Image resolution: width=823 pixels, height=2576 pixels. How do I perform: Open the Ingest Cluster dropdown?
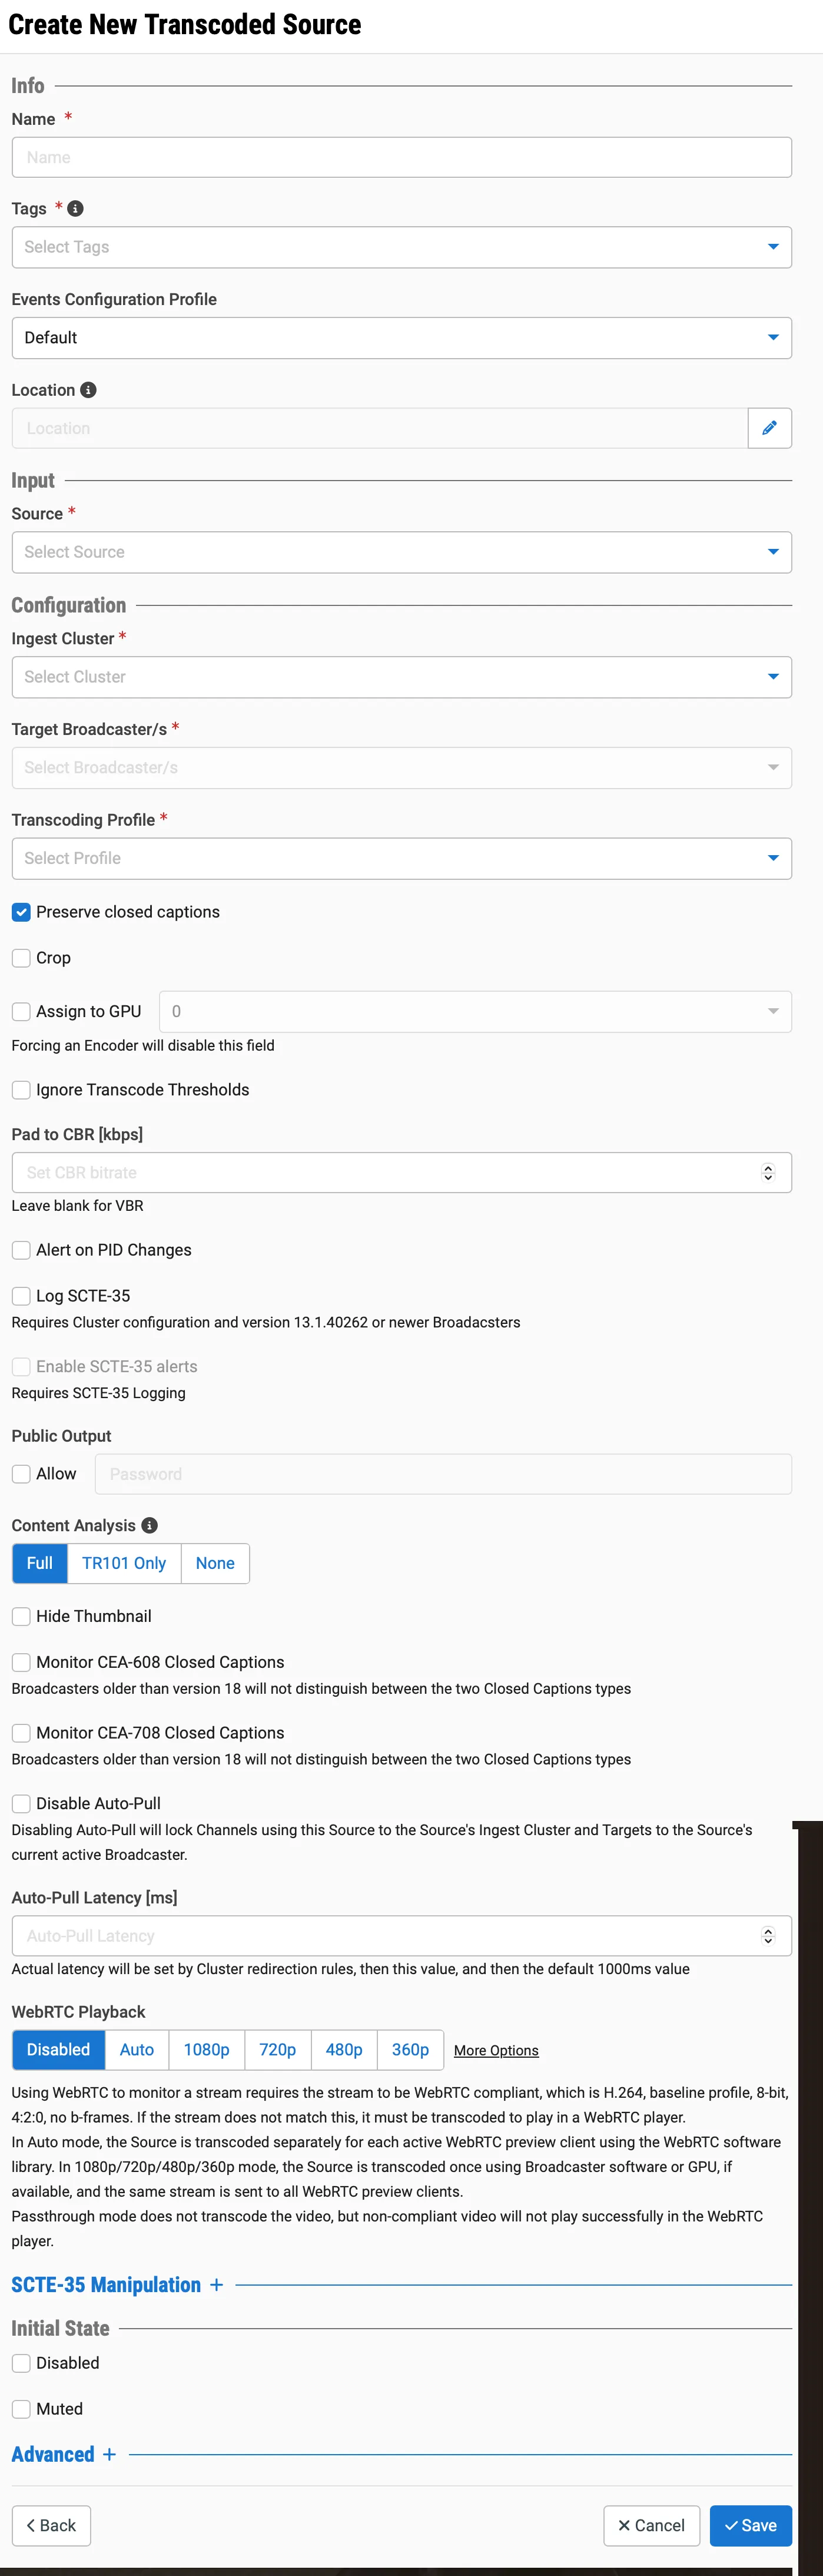click(x=402, y=677)
